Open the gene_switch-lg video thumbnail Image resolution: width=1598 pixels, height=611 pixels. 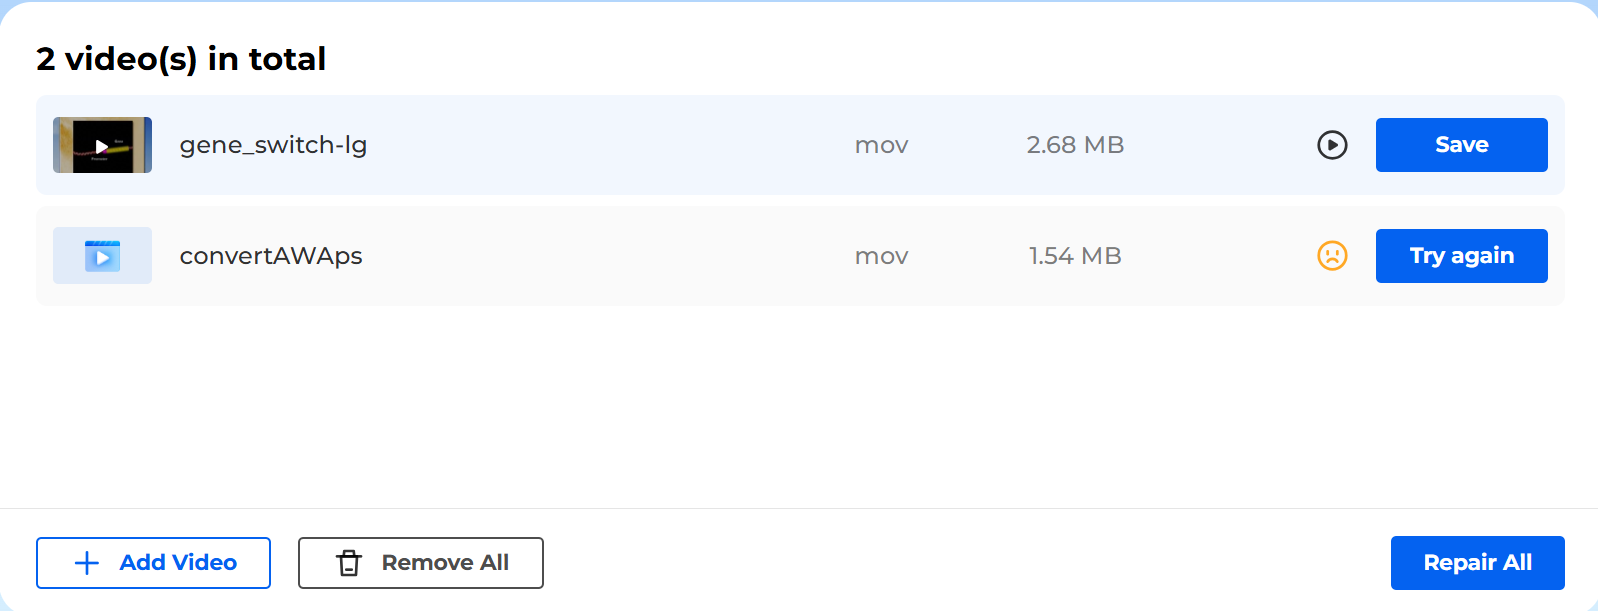102,145
